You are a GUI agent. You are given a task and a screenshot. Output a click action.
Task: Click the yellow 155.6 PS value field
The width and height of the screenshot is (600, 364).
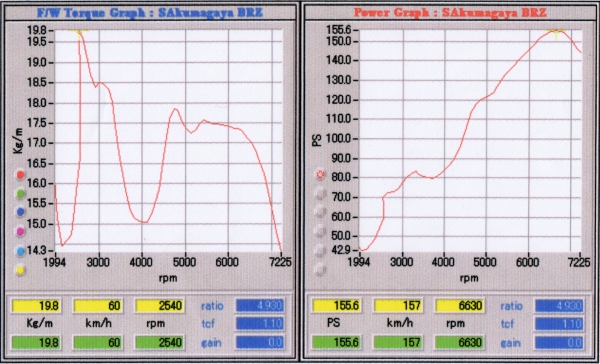click(x=336, y=306)
